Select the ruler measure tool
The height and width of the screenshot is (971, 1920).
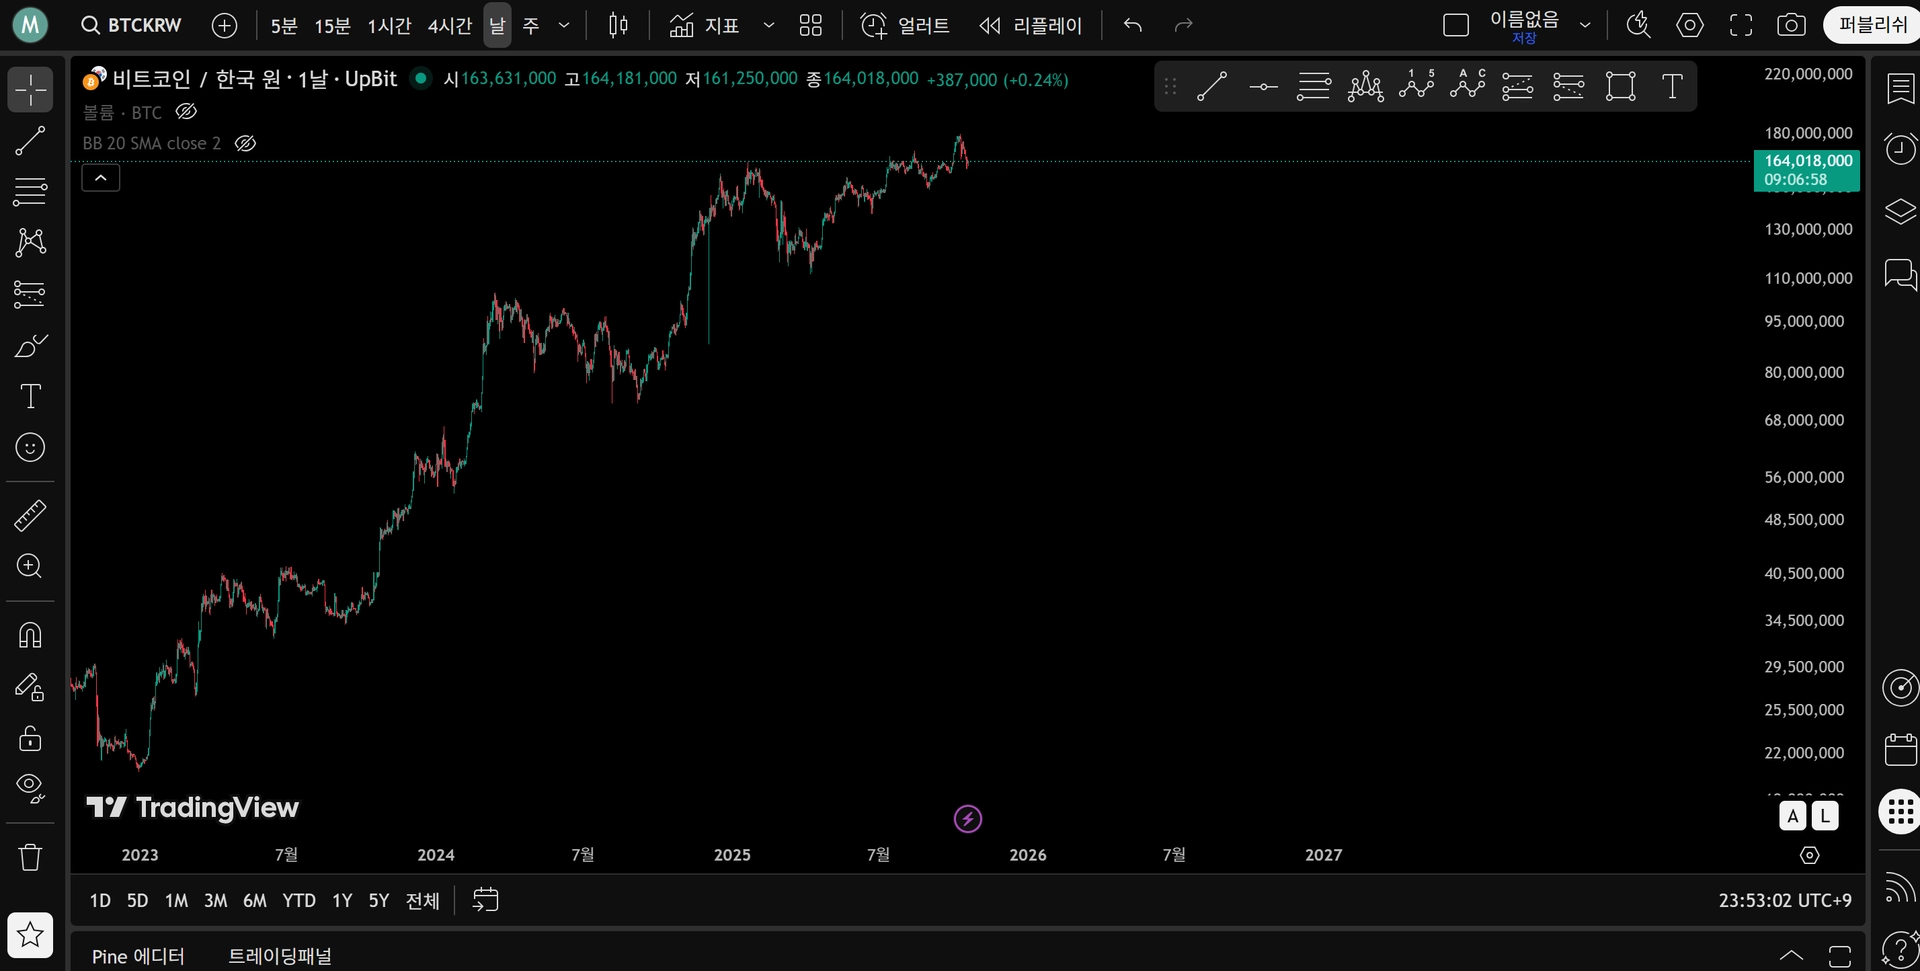click(30, 515)
